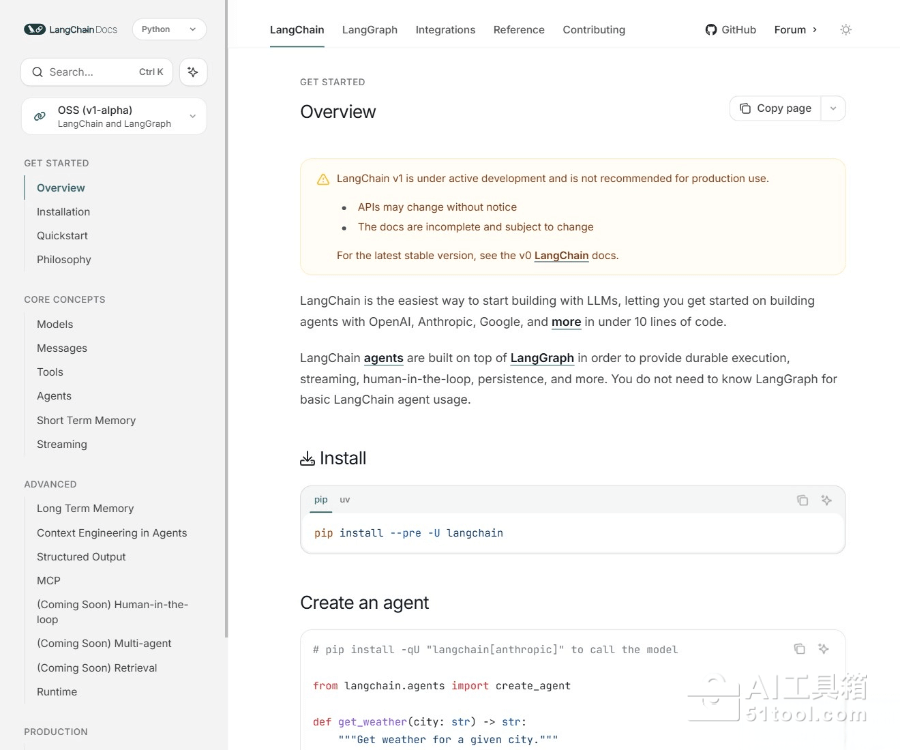Image resolution: width=900 pixels, height=750 pixels.
Task: Switch to the LangGraph top tab
Action: (x=369, y=30)
